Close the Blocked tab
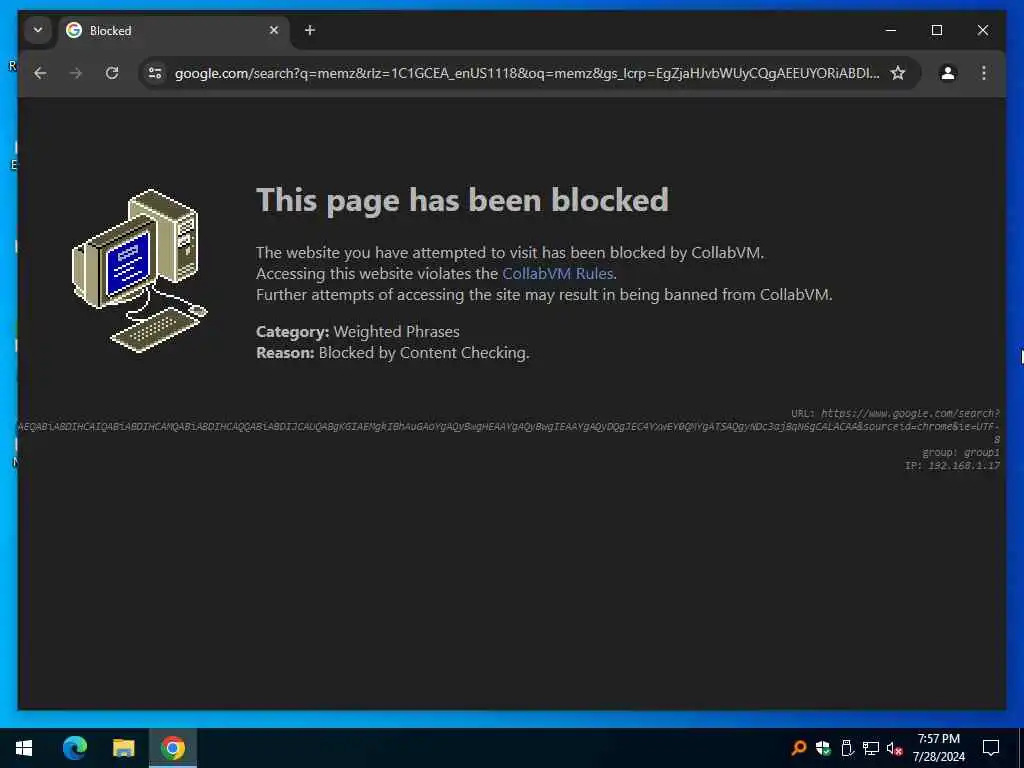Viewport: 1024px width, 768px height. click(x=274, y=30)
